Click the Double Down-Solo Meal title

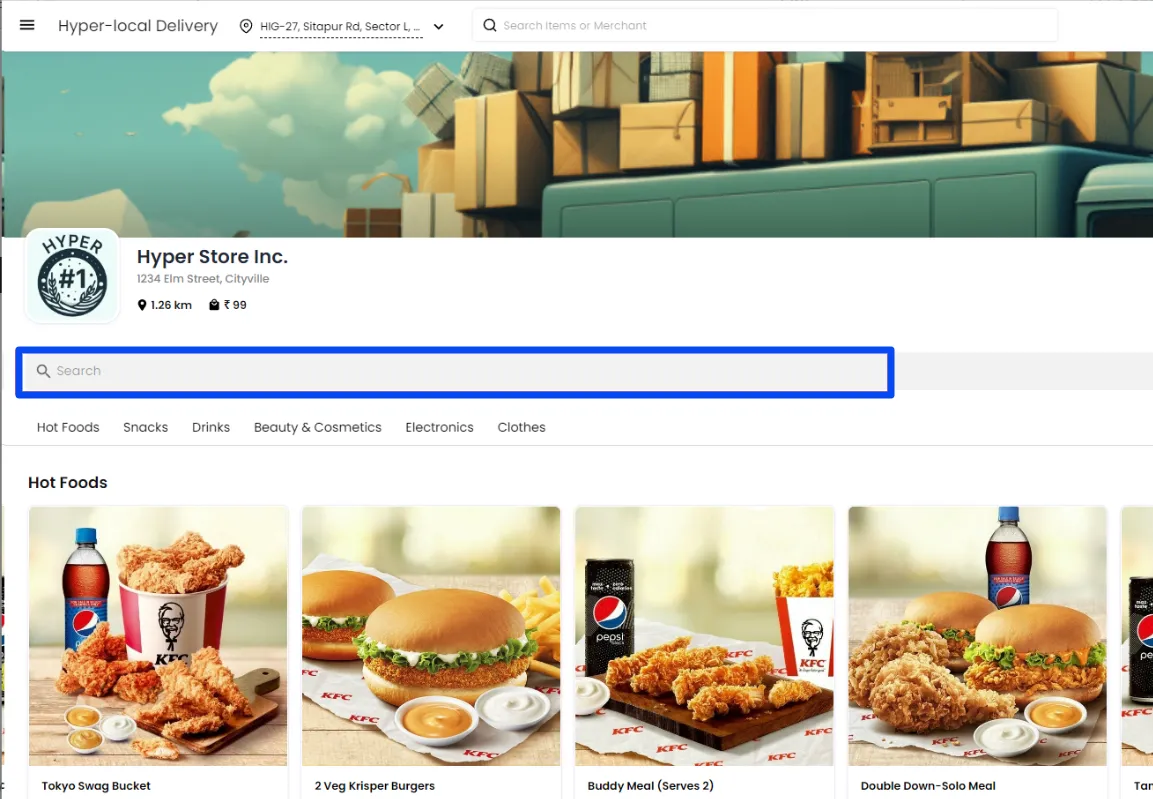click(928, 786)
